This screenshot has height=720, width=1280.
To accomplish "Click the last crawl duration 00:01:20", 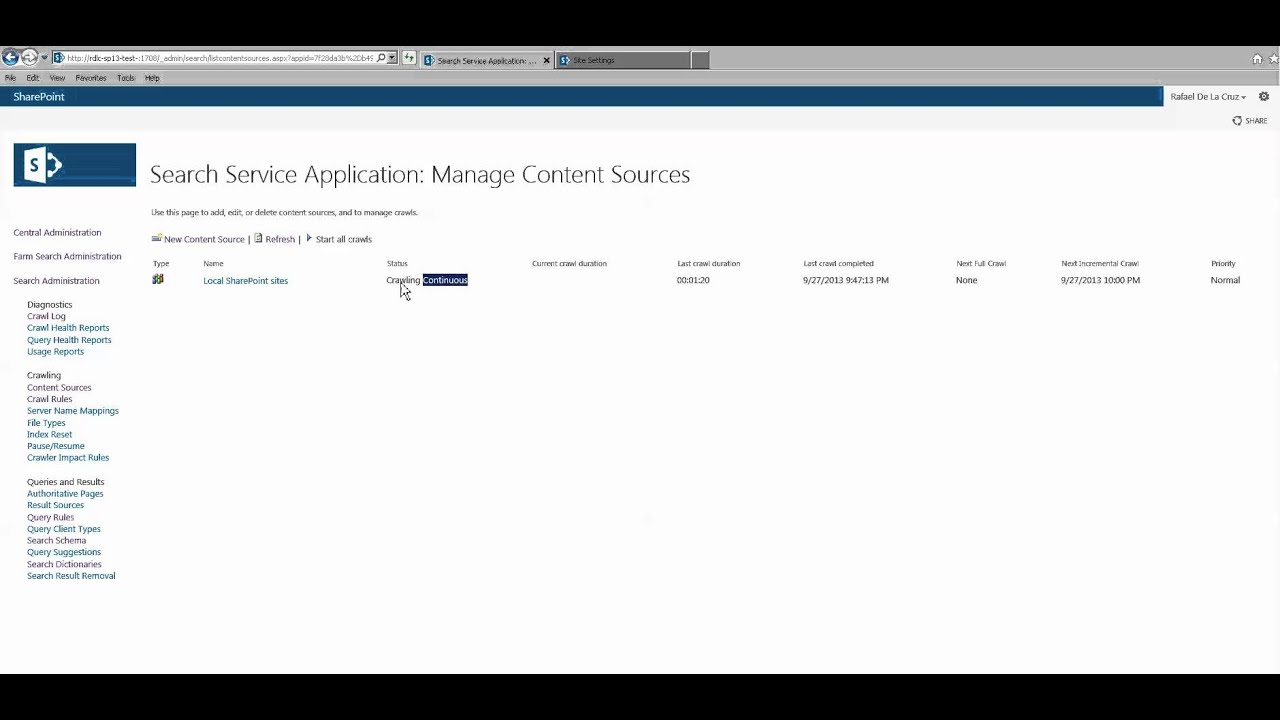I will (693, 280).
